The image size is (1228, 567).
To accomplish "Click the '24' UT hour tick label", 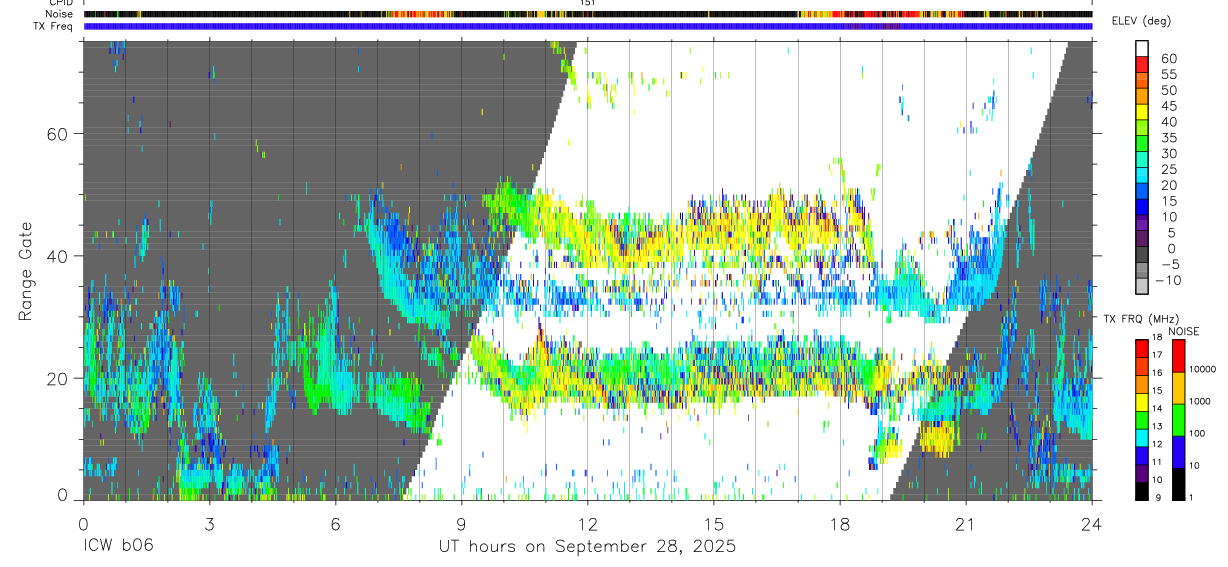I will (1091, 523).
